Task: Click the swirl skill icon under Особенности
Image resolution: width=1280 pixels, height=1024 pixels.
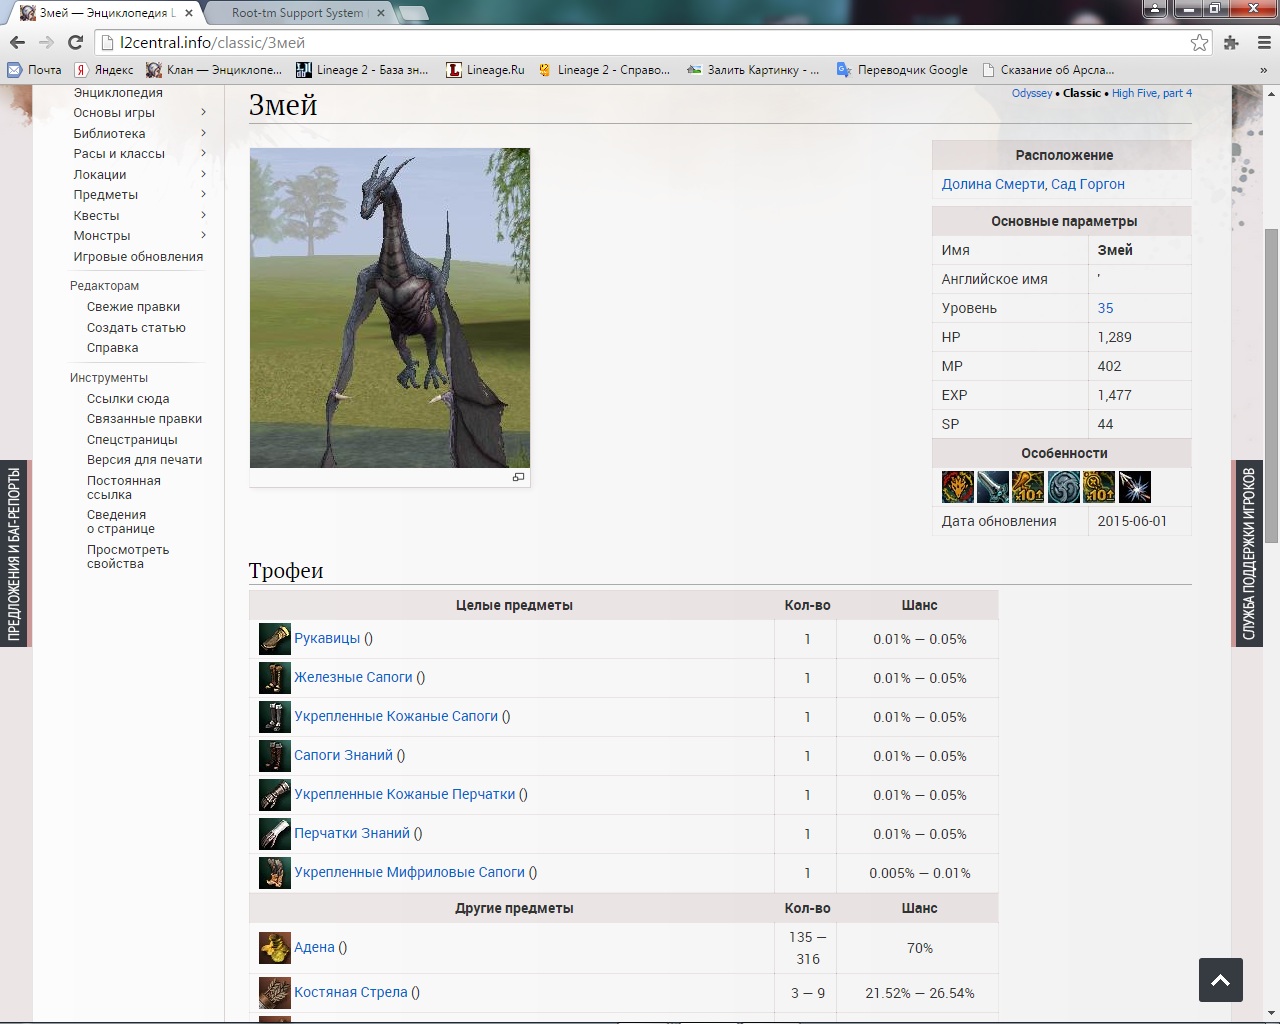Action: [x=1064, y=487]
